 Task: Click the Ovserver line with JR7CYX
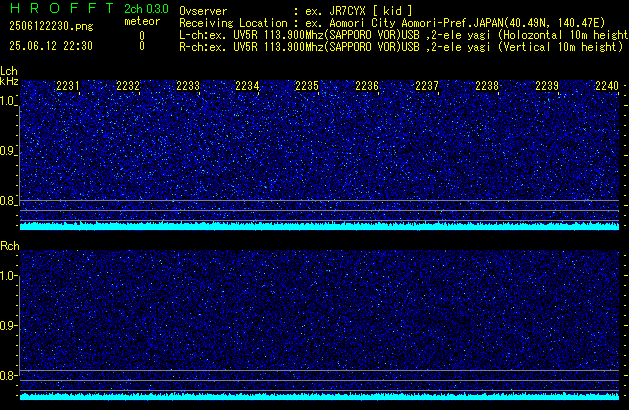[296, 11]
